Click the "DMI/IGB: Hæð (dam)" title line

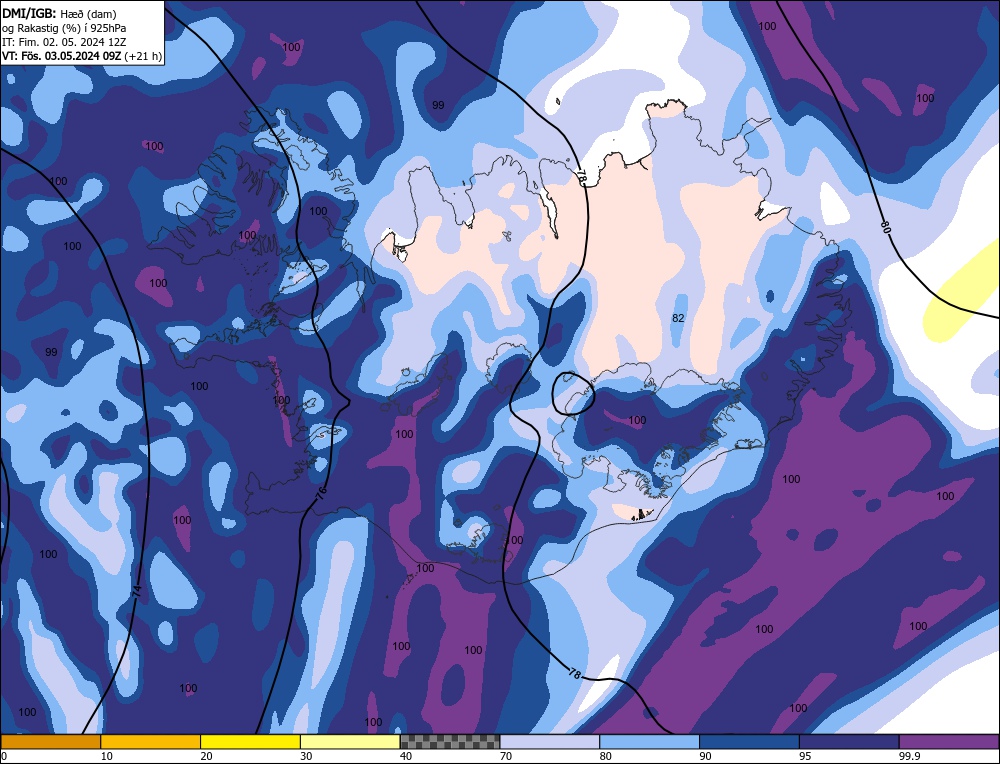pyautogui.click(x=59, y=13)
